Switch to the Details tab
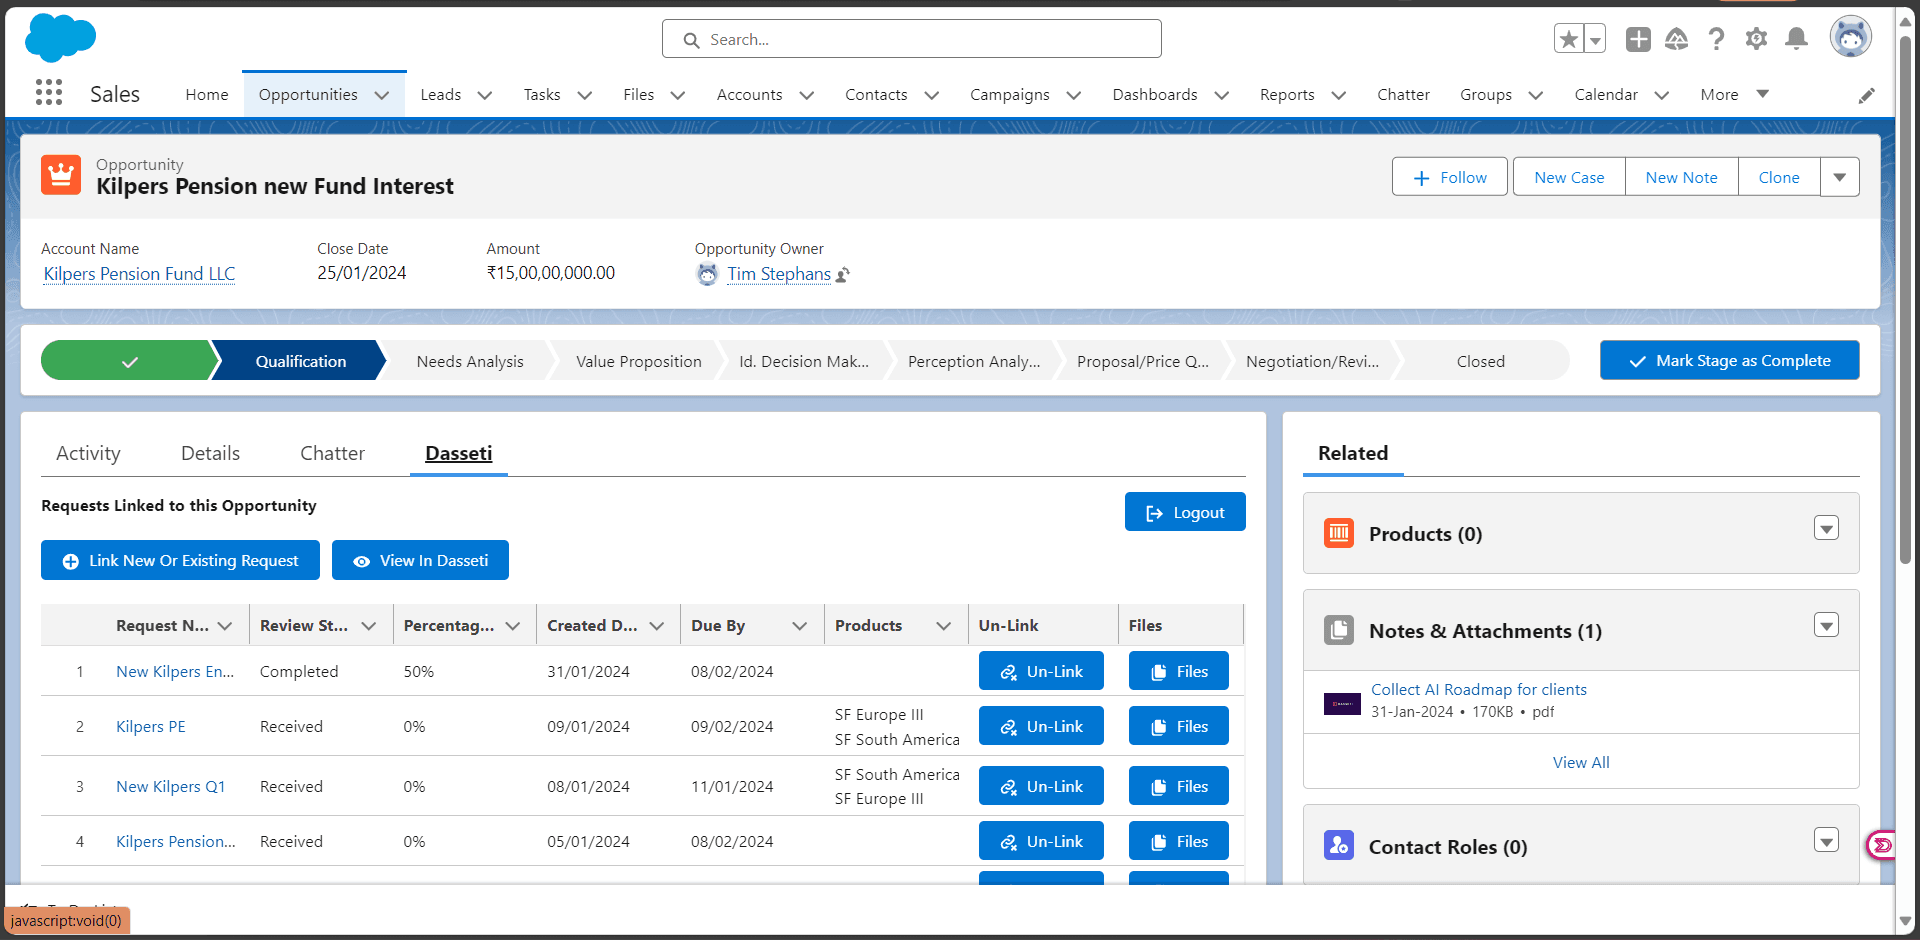Screen dimensions: 1920x940 click(x=210, y=453)
